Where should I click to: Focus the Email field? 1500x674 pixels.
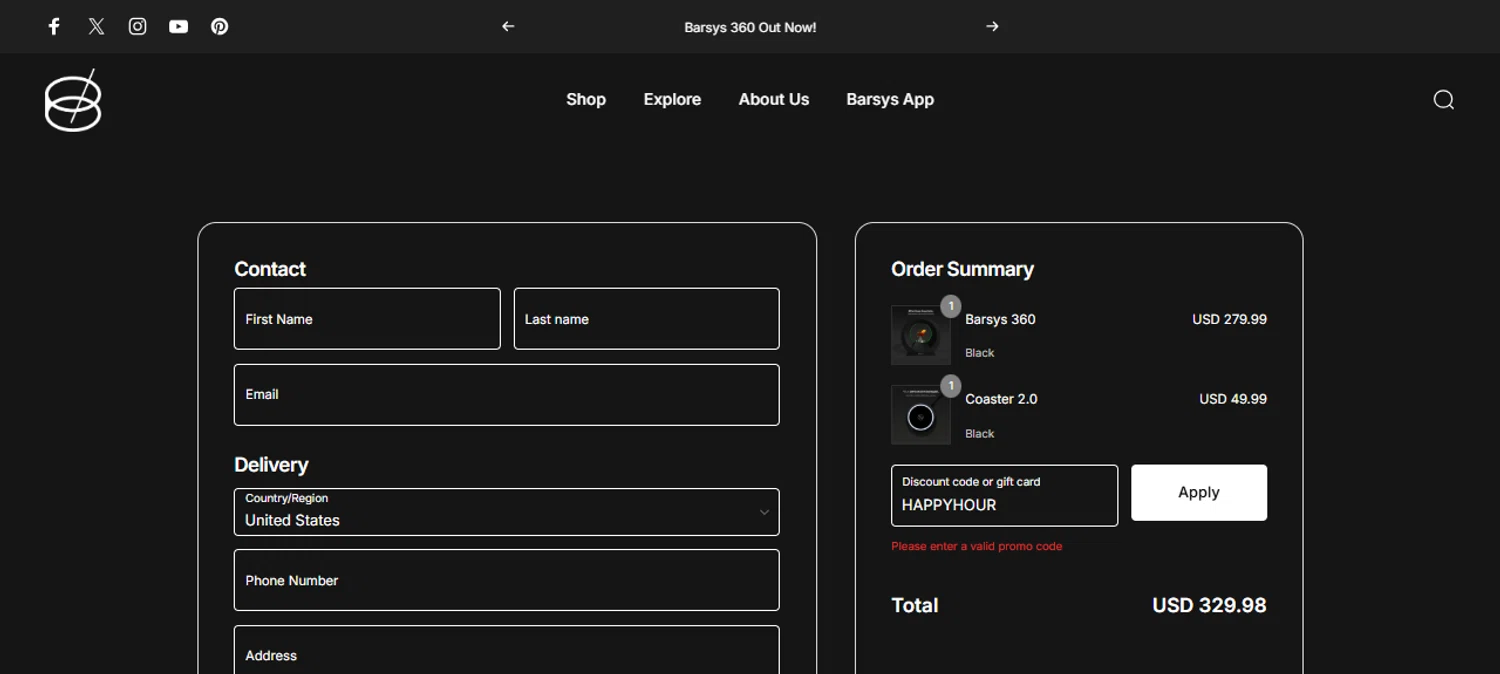coord(507,395)
